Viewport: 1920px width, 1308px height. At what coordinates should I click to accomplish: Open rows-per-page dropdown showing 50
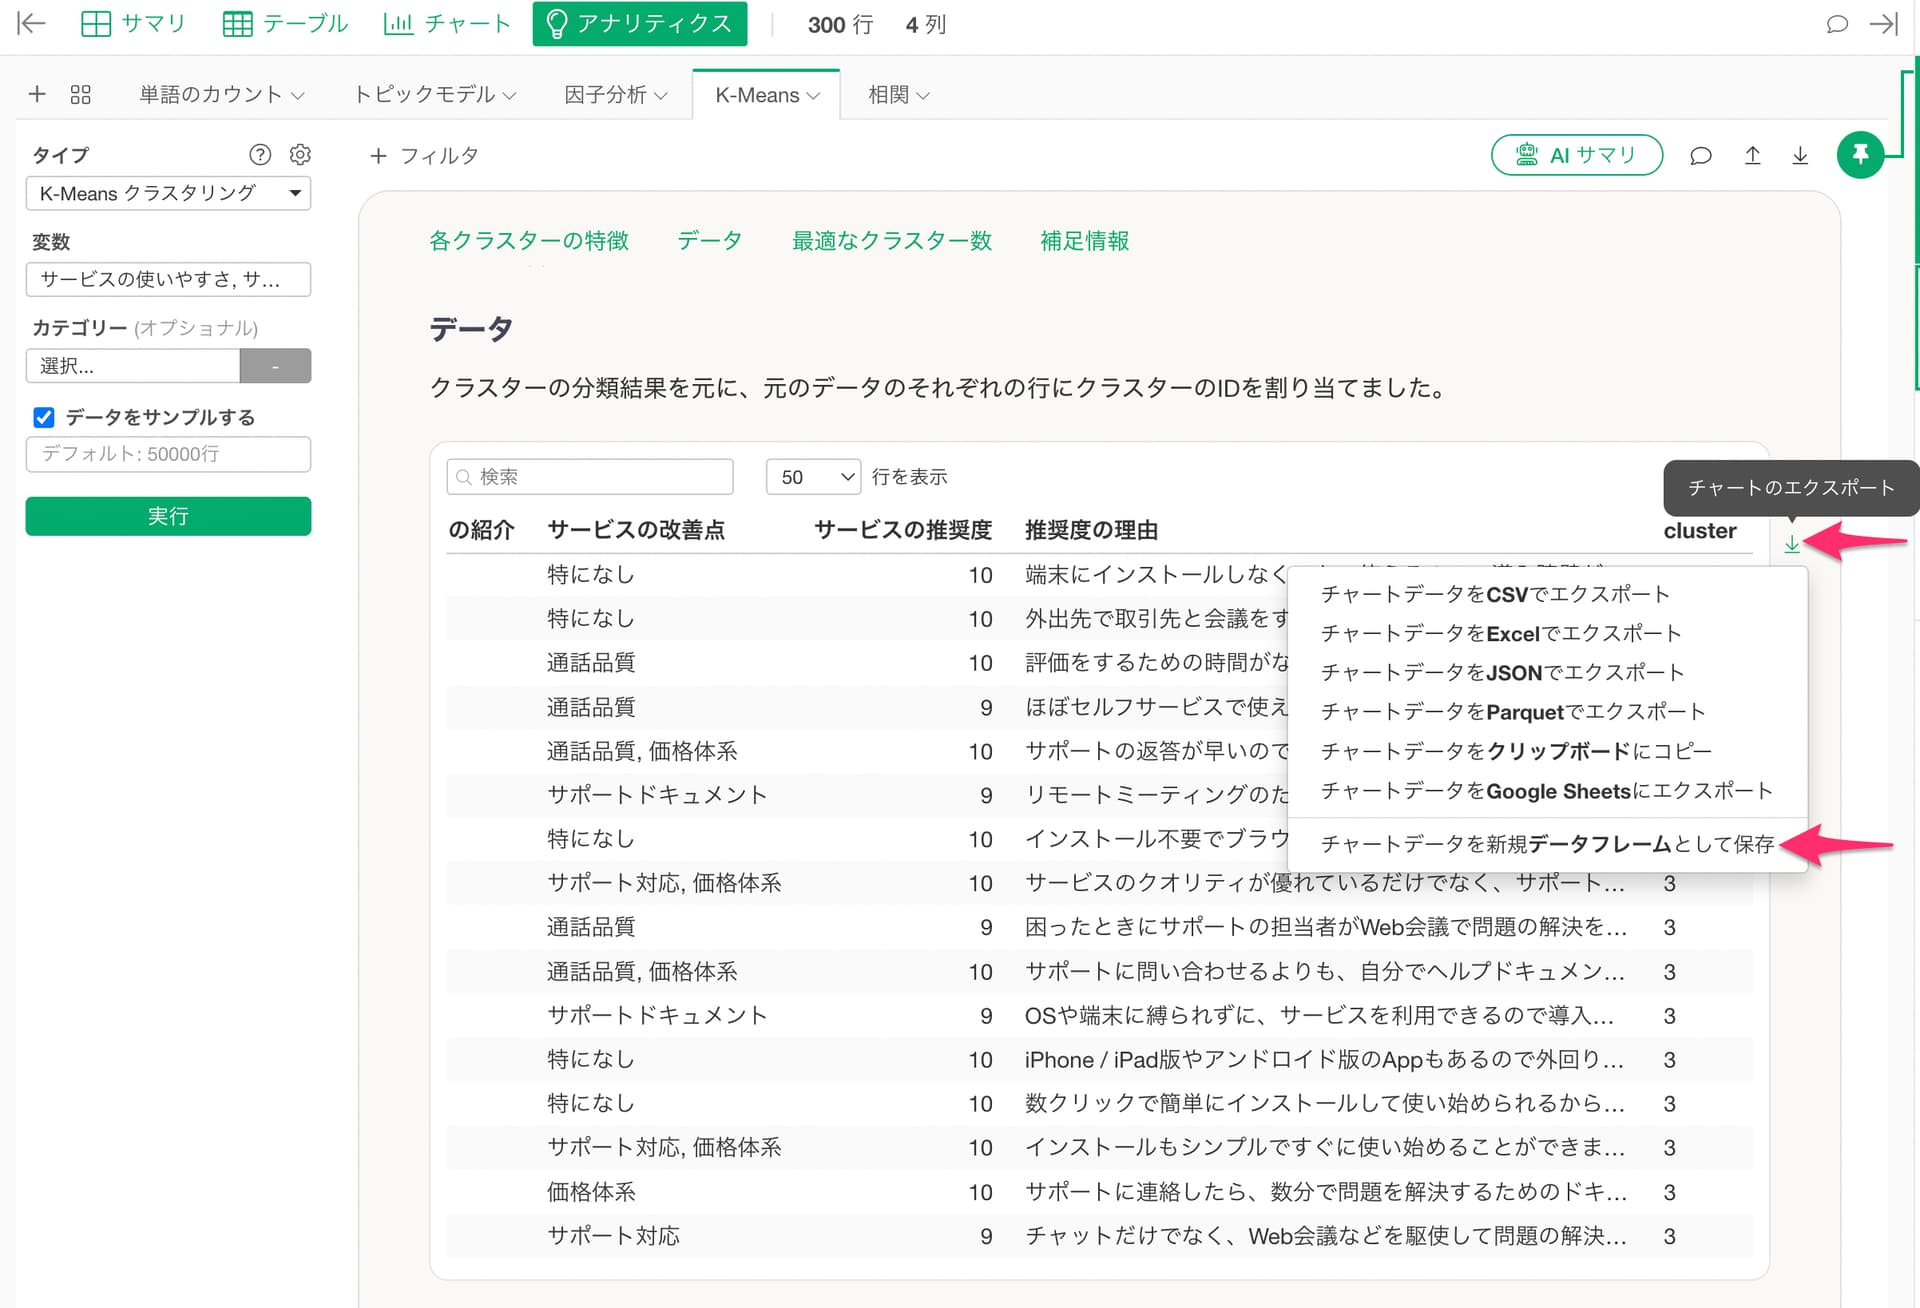(814, 477)
